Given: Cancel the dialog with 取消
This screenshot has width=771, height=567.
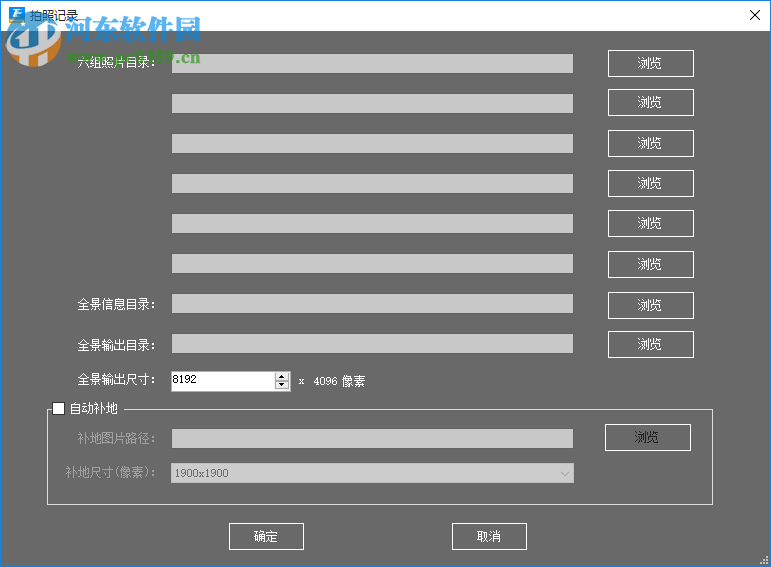Looking at the screenshot, I should (x=489, y=537).
